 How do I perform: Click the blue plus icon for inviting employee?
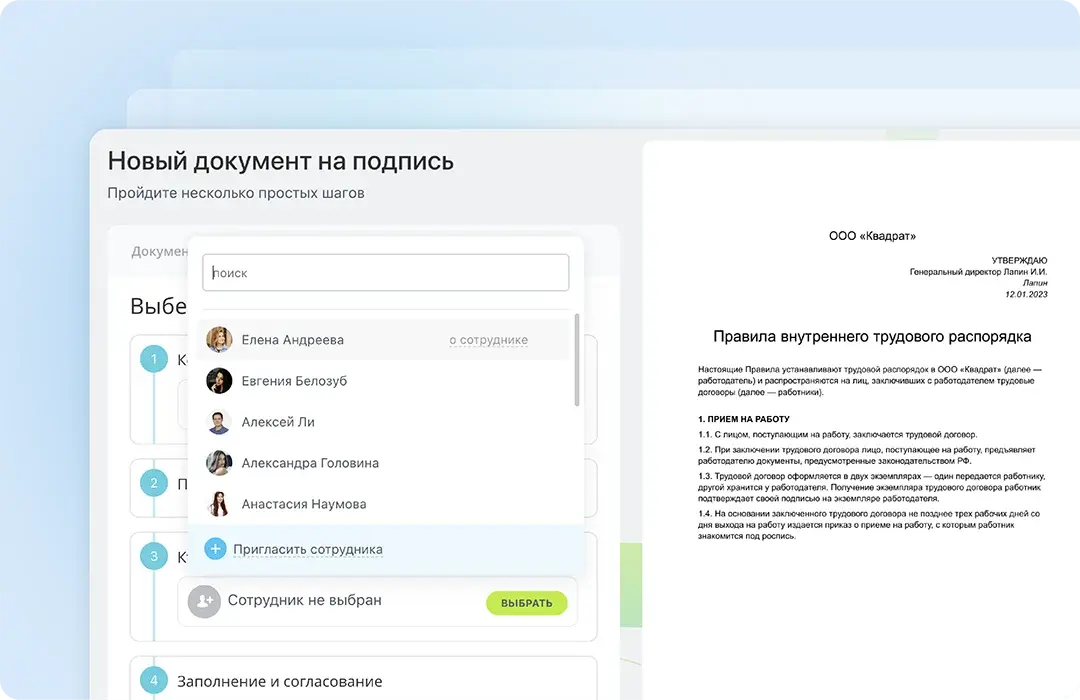tap(216, 549)
